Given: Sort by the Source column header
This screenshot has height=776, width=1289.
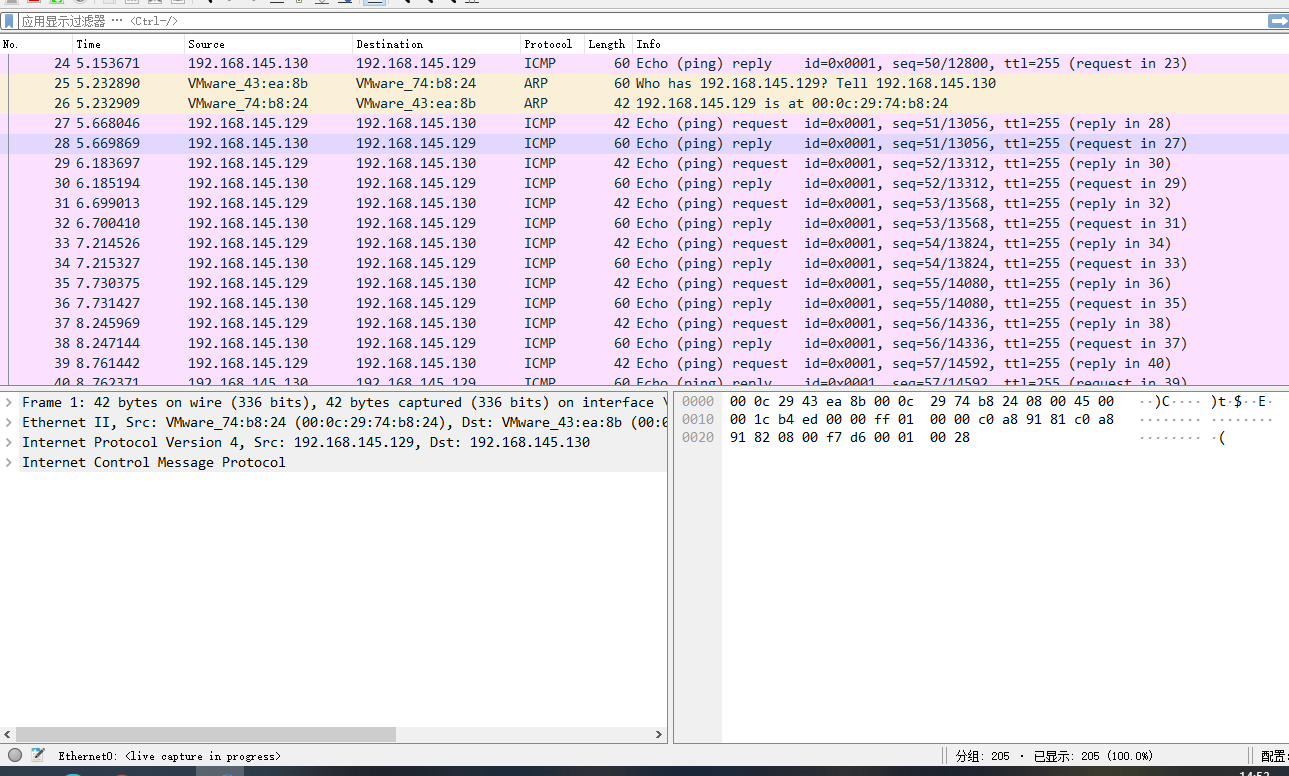Looking at the screenshot, I should click(x=268, y=44).
